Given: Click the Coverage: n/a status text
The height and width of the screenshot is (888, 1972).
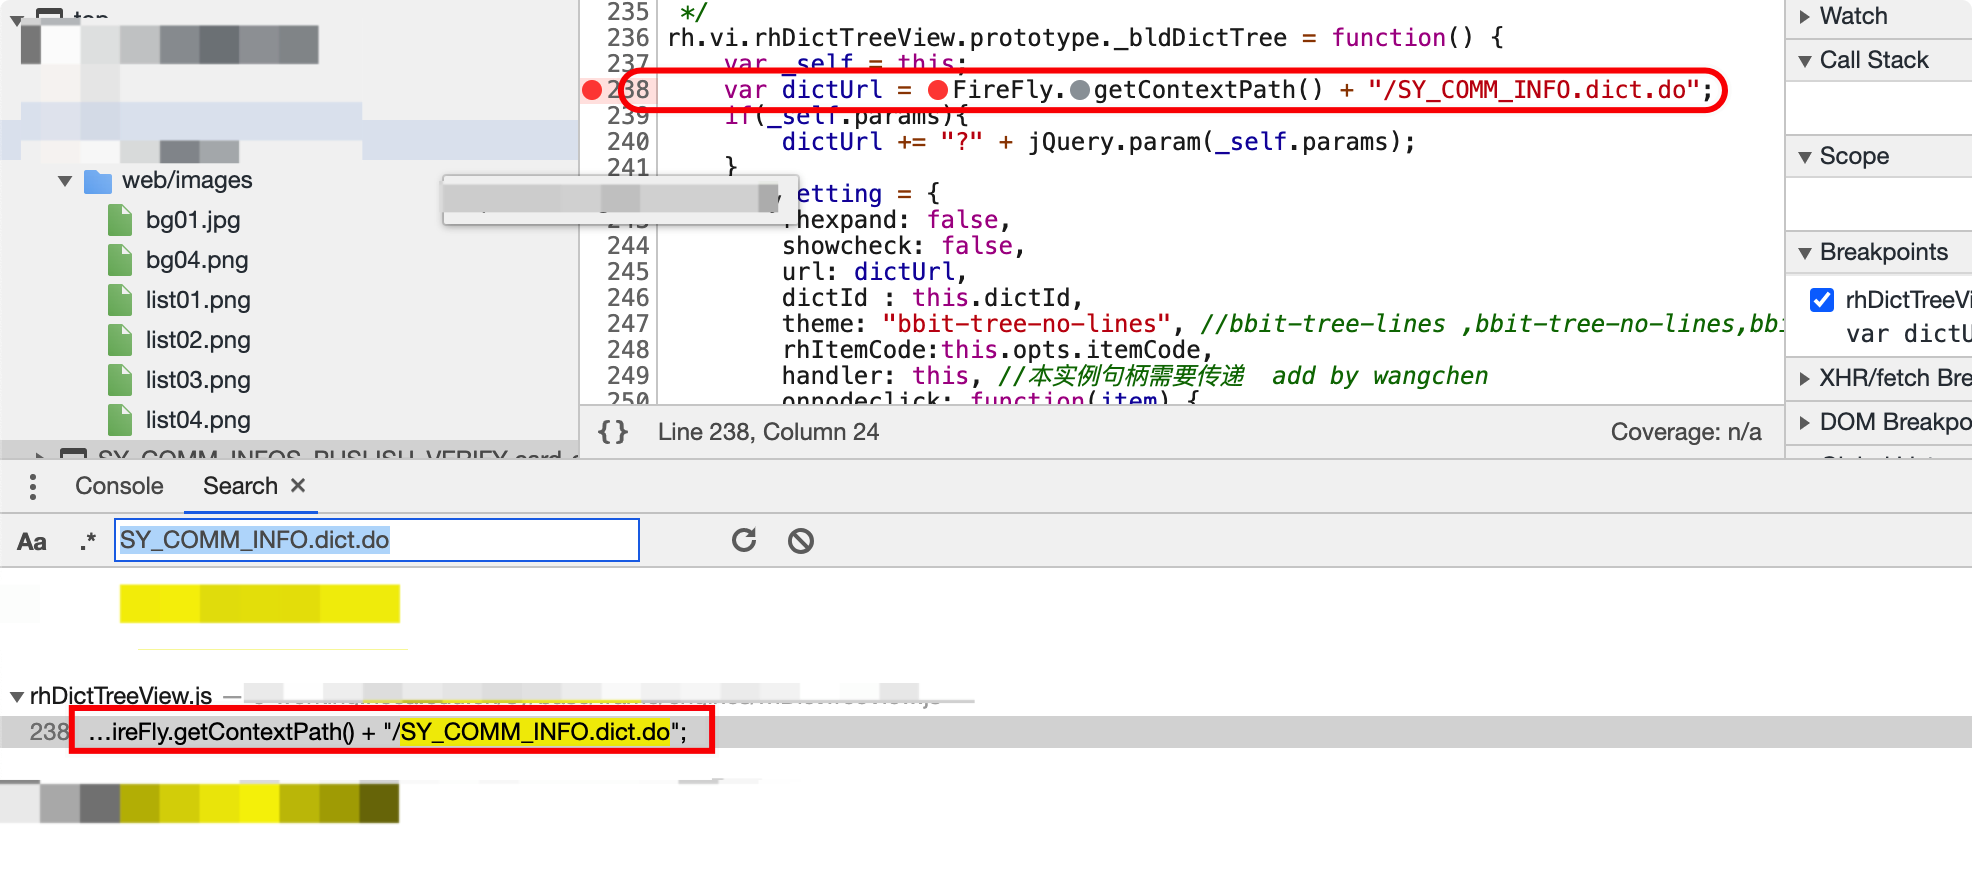Looking at the screenshot, I should point(1686,432).
